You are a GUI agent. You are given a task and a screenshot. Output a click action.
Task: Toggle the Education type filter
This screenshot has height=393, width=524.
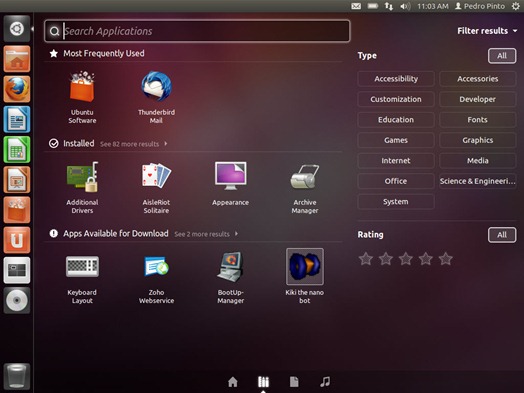coord(396,120)
